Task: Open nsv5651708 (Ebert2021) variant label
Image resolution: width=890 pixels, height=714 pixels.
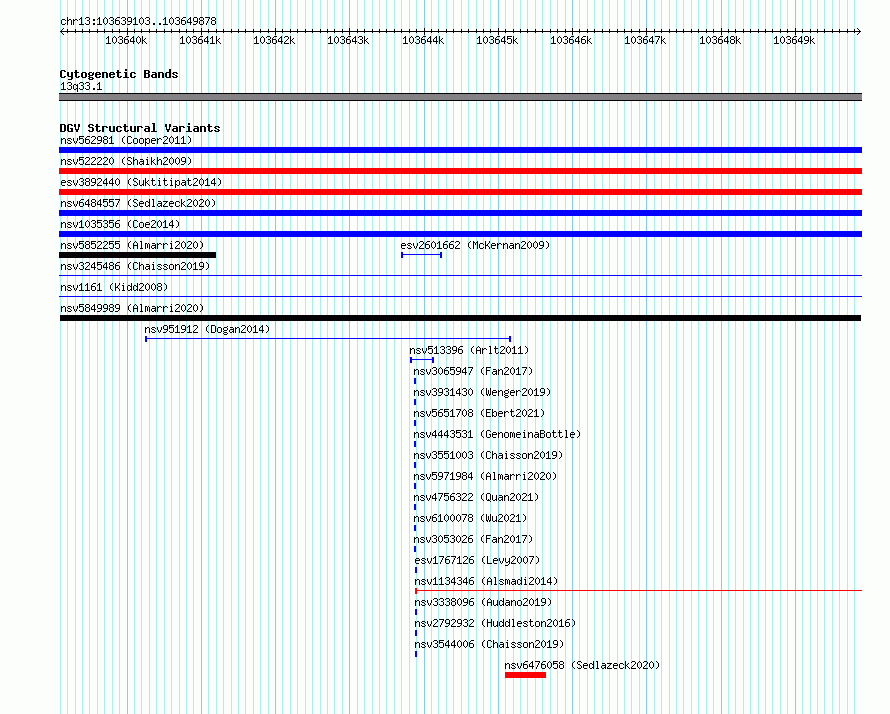Action: (x=479, y=413)
